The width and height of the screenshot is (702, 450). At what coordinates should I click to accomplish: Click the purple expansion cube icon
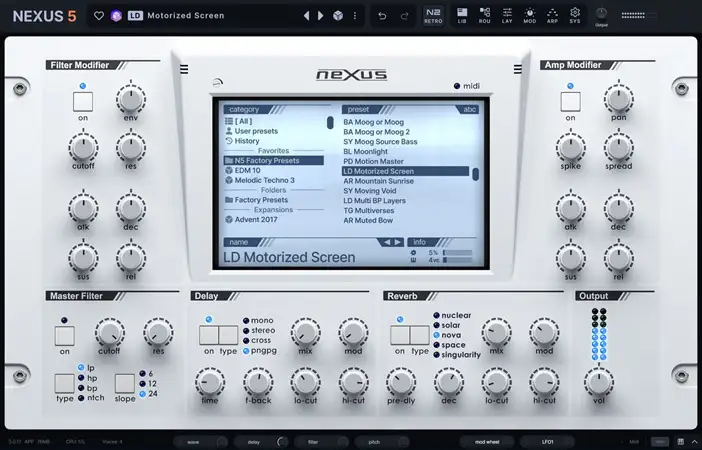coord(116,16)
